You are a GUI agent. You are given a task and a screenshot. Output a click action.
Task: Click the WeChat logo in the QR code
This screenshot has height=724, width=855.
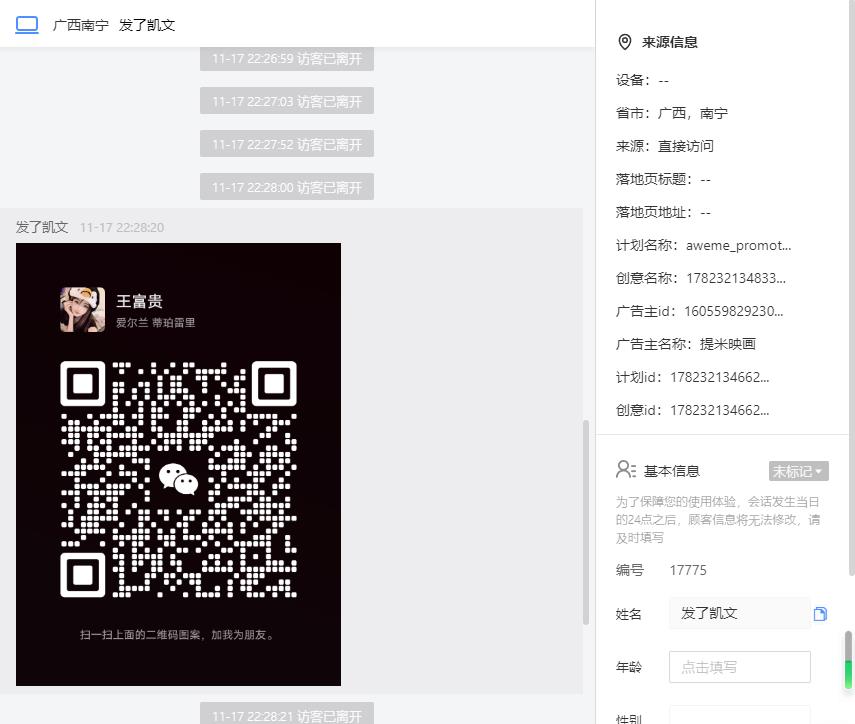tap(178, 479)
